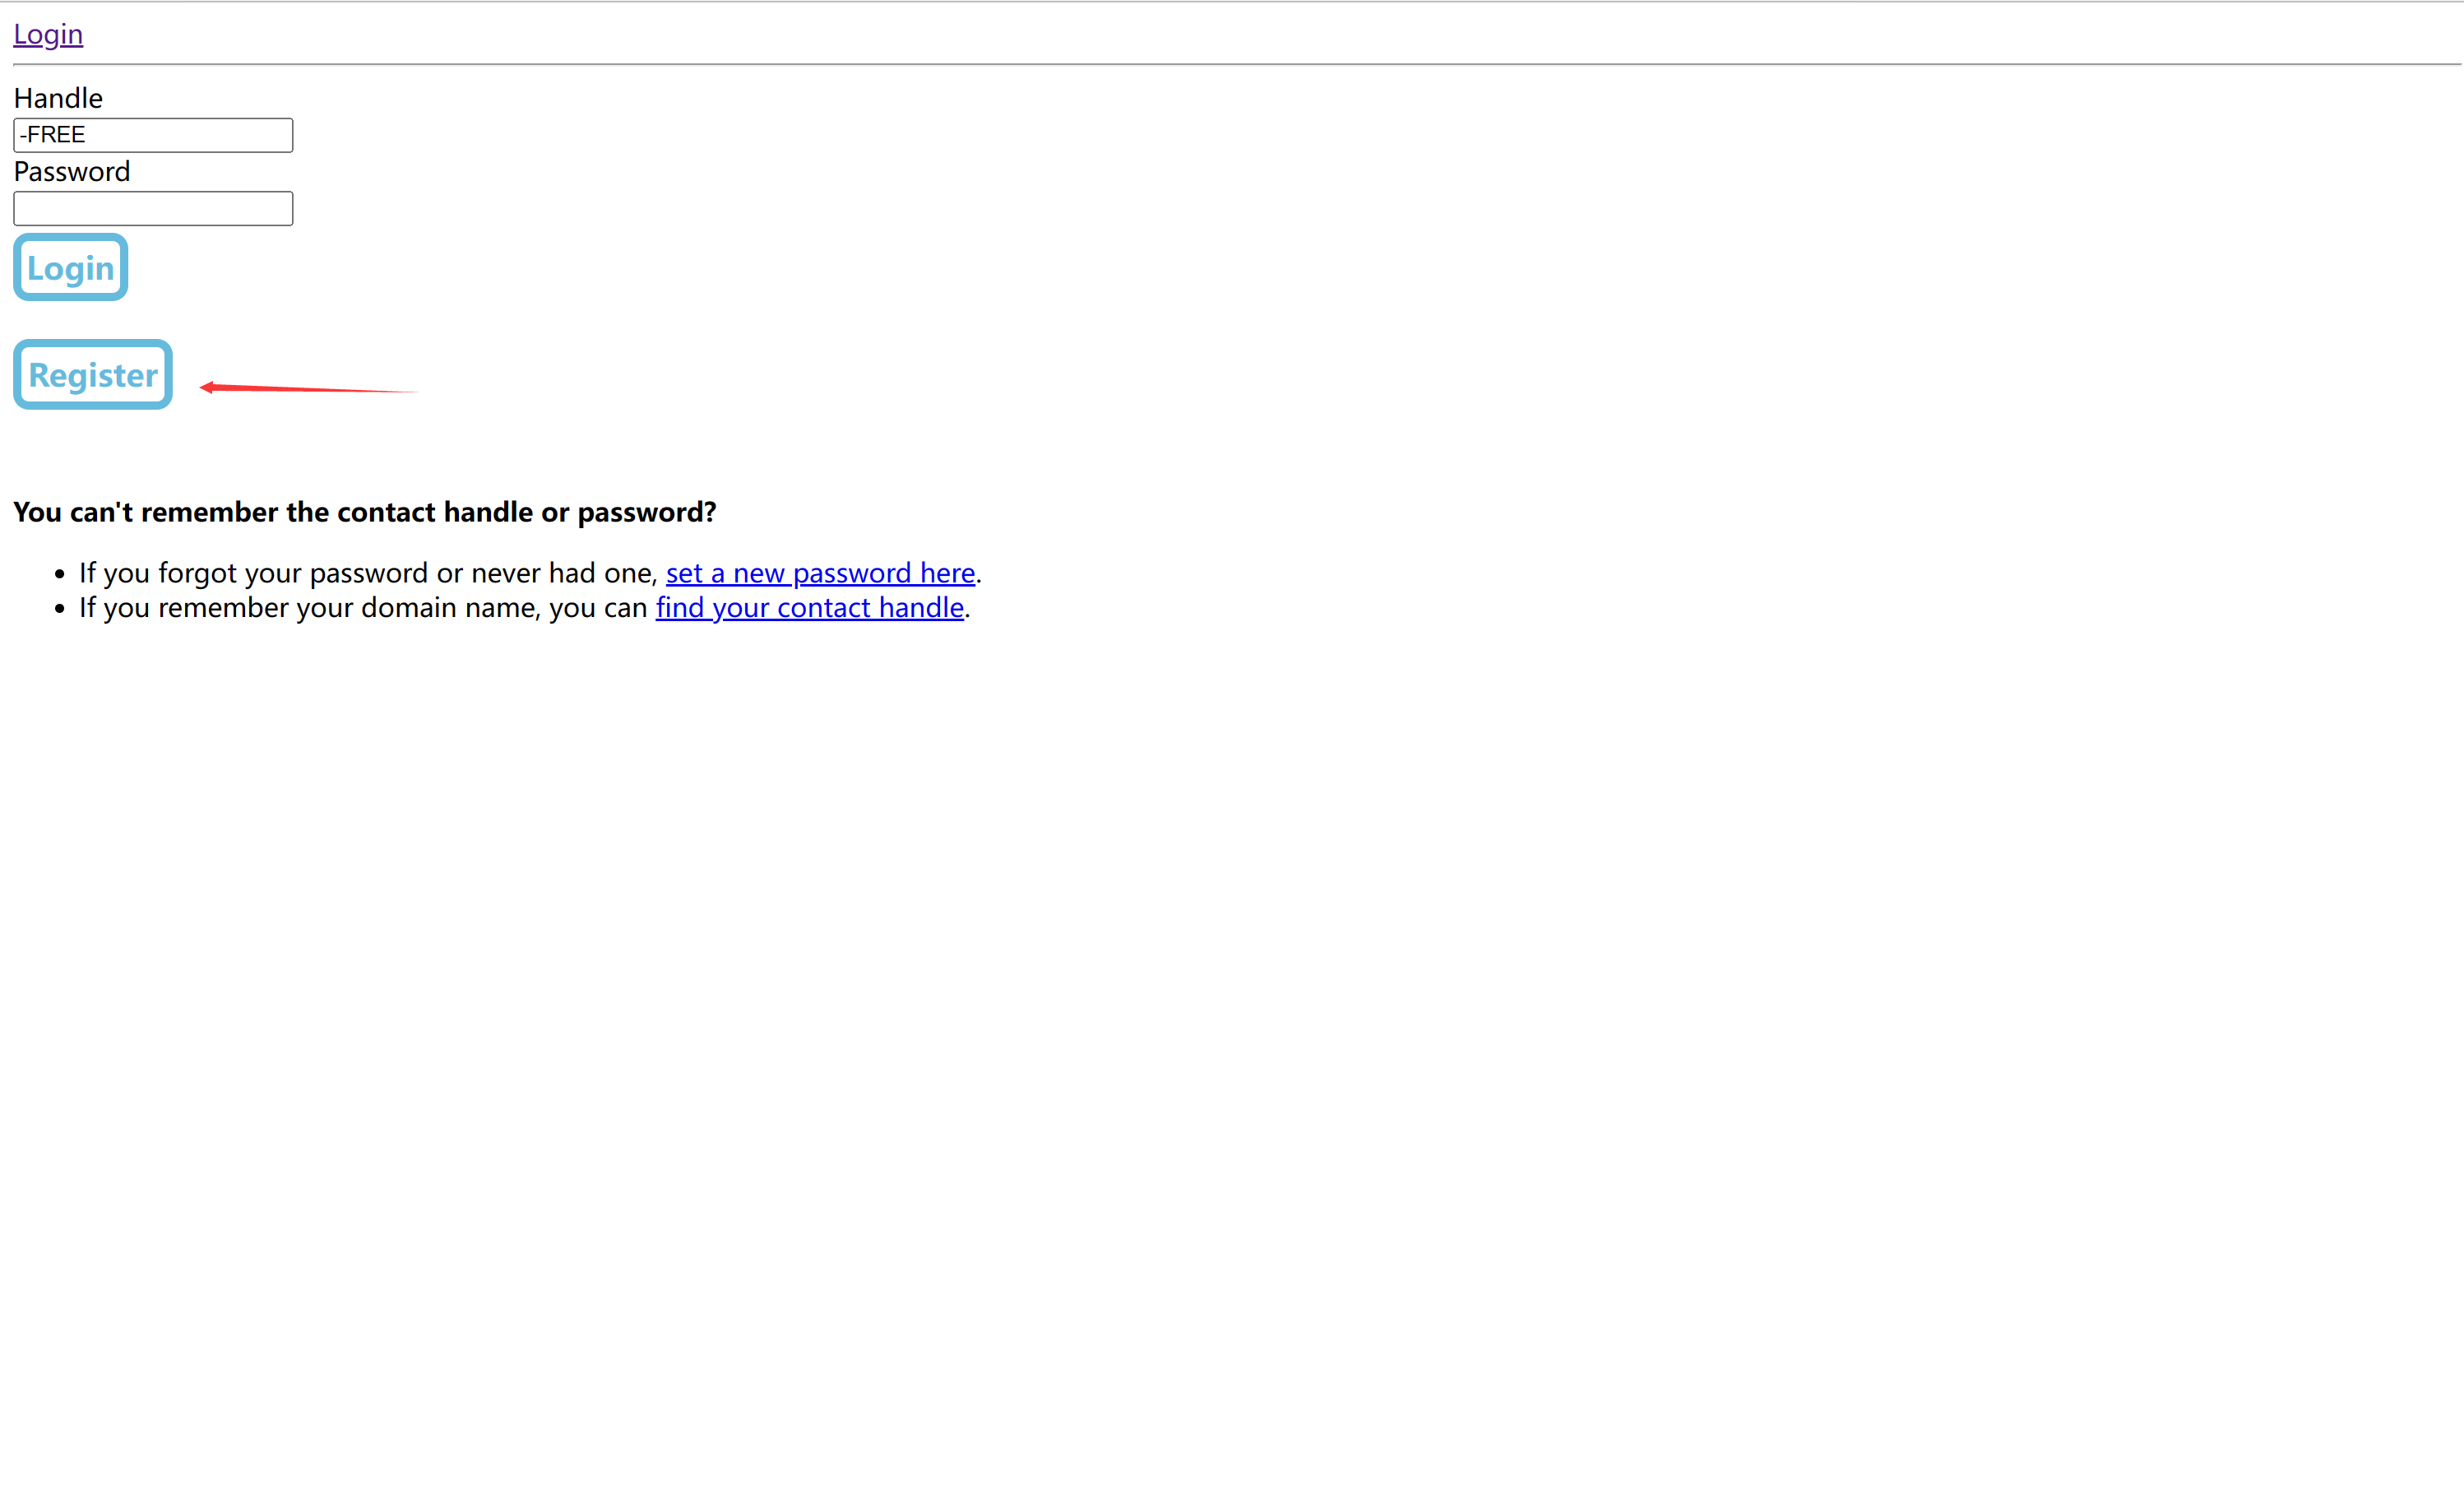The height and width of the screenshot is (1494, 2464).
Task: Follow the 'find your contact handle' link
Action: point(809,608)
